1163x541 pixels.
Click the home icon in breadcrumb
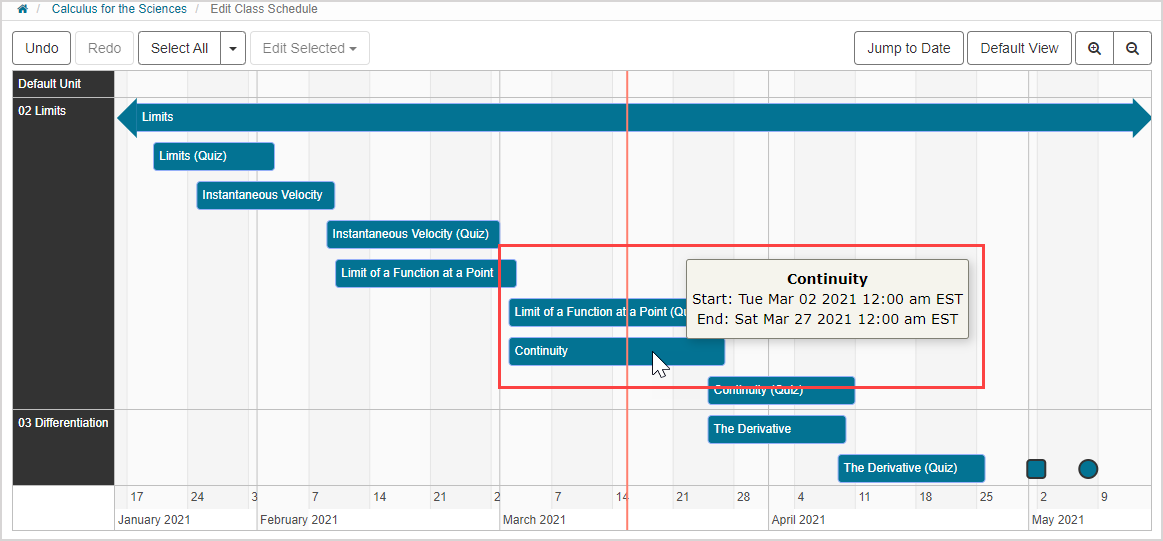(23, 9)
